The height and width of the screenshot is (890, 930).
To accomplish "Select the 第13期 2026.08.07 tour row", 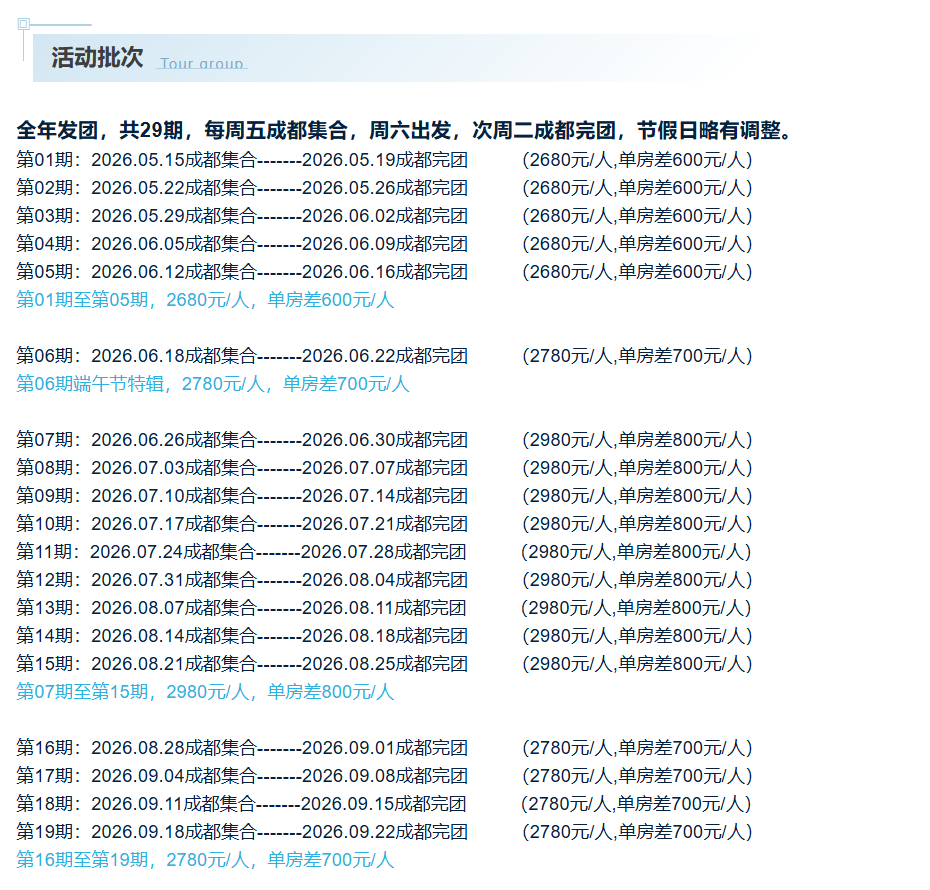I will point(384,608).
